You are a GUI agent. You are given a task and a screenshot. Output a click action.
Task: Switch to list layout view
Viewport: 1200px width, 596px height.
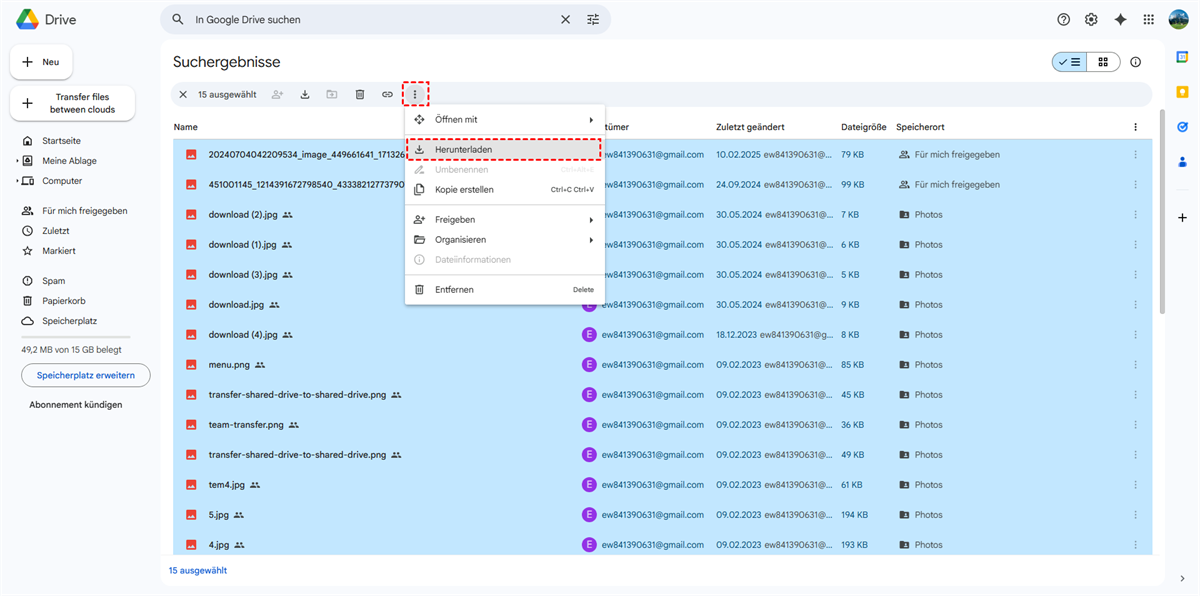1069,62
